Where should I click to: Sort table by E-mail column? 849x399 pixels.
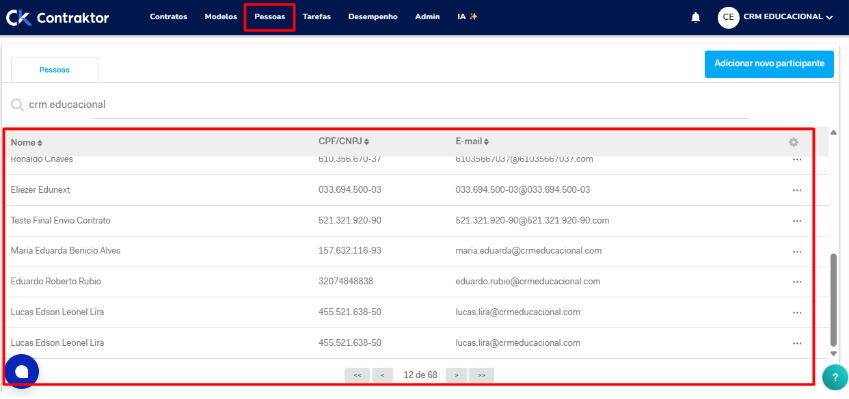[472, 142]
